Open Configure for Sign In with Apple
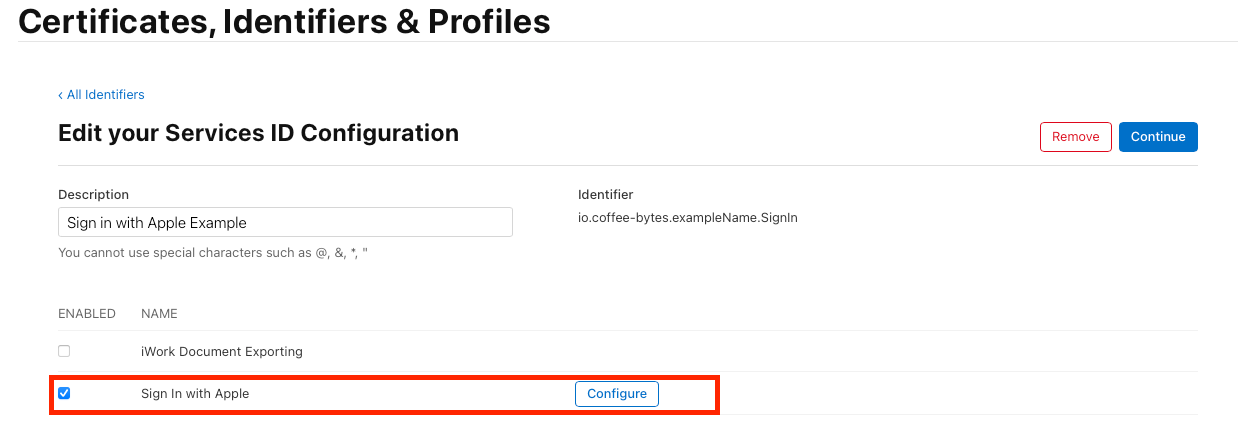The image size is (1241, 423). [x=617, y=394]
